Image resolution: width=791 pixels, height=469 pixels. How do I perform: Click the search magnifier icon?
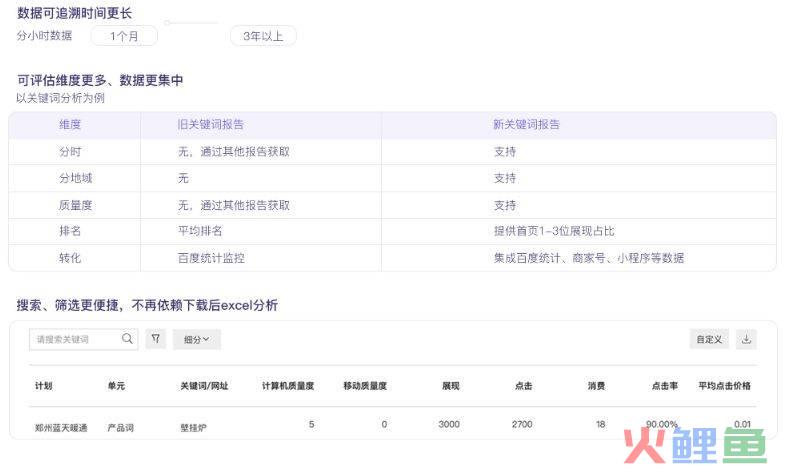[x=127, y=338]
